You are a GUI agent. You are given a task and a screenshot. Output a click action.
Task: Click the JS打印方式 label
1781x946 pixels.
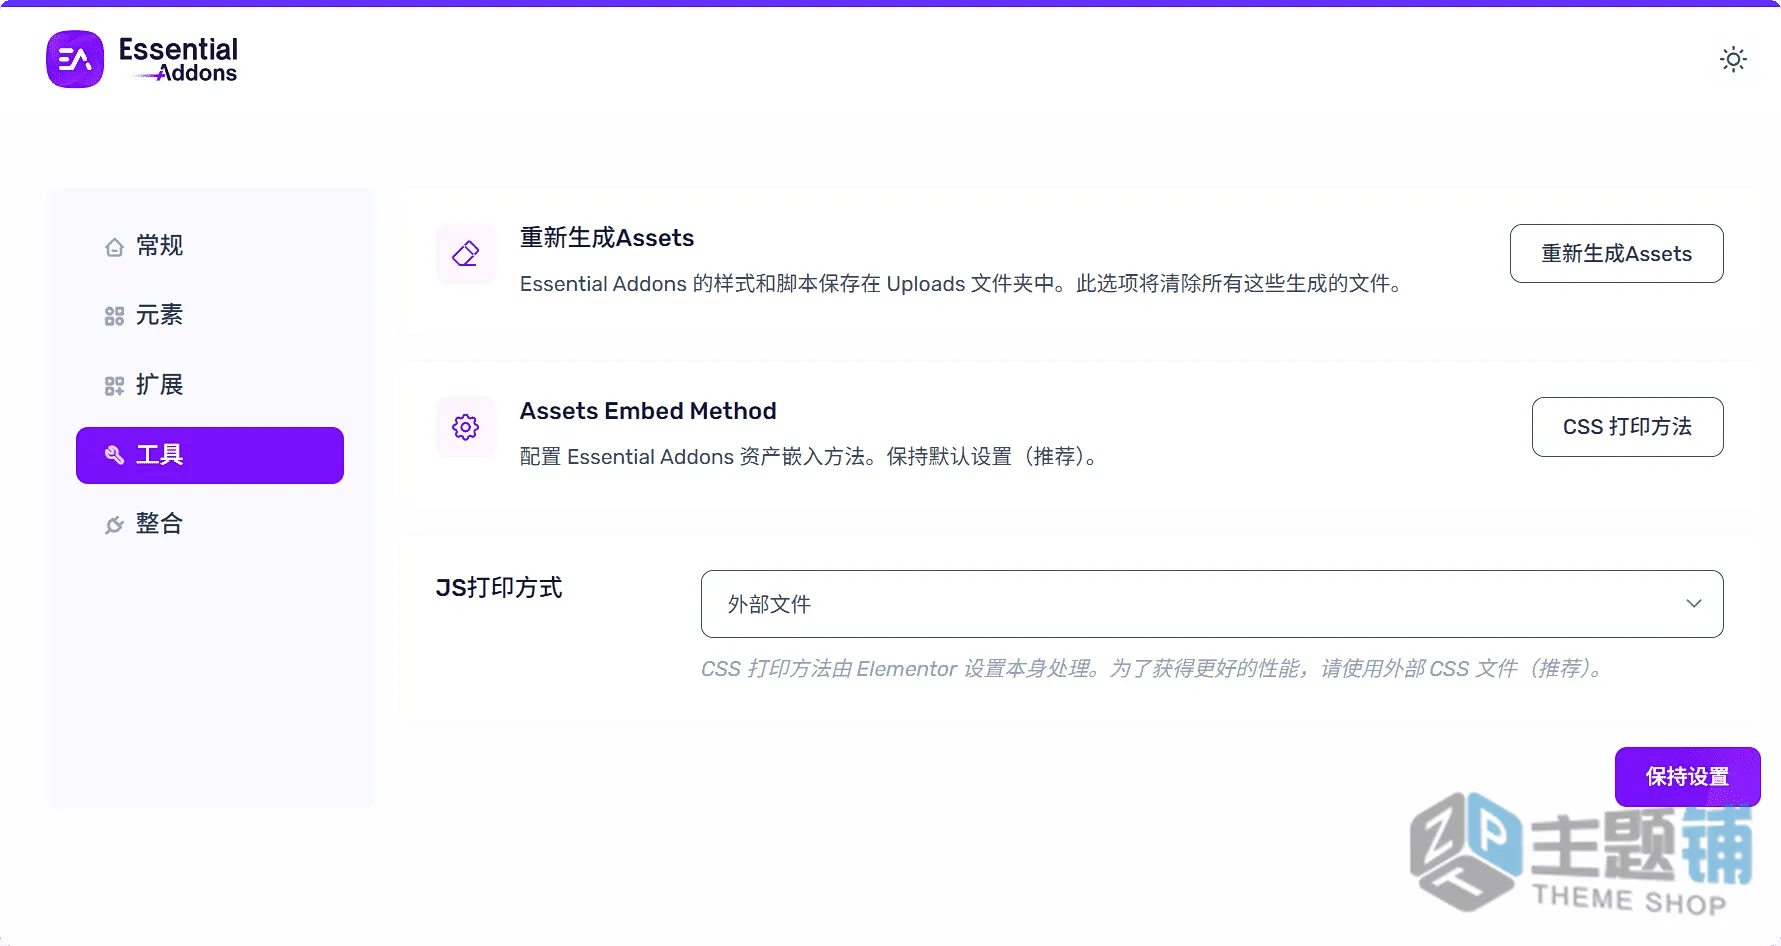coord(499,588)
